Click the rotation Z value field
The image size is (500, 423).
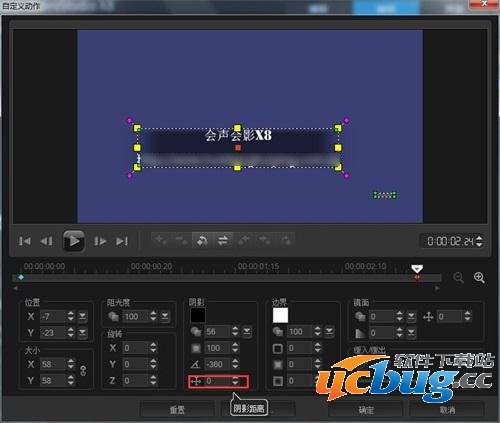pyautogui.click(x=136, y=380)
